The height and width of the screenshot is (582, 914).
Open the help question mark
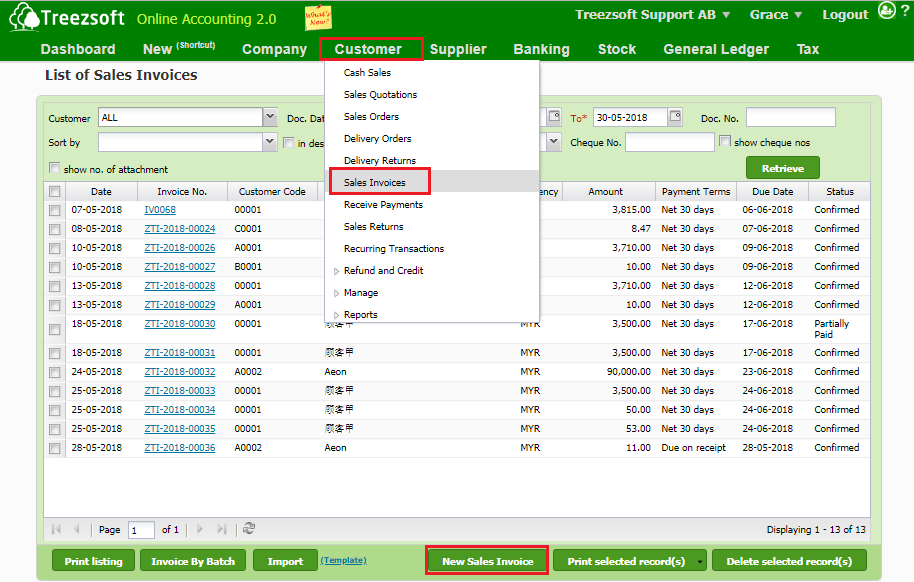pyautogui.click(x=905, y=11)
